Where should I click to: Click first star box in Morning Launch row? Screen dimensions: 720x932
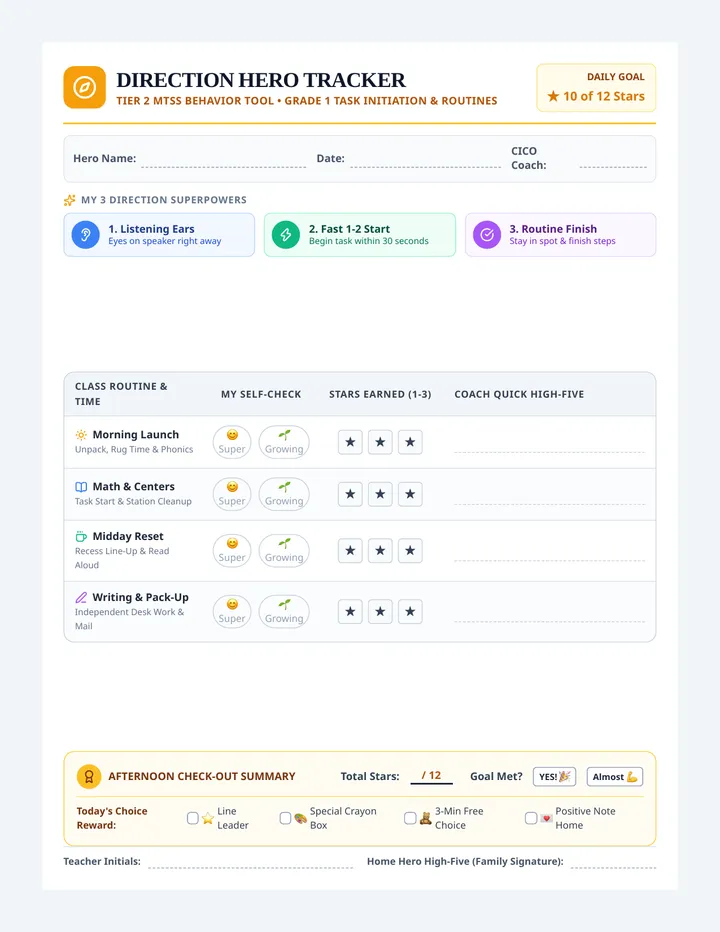click(350, 442)
